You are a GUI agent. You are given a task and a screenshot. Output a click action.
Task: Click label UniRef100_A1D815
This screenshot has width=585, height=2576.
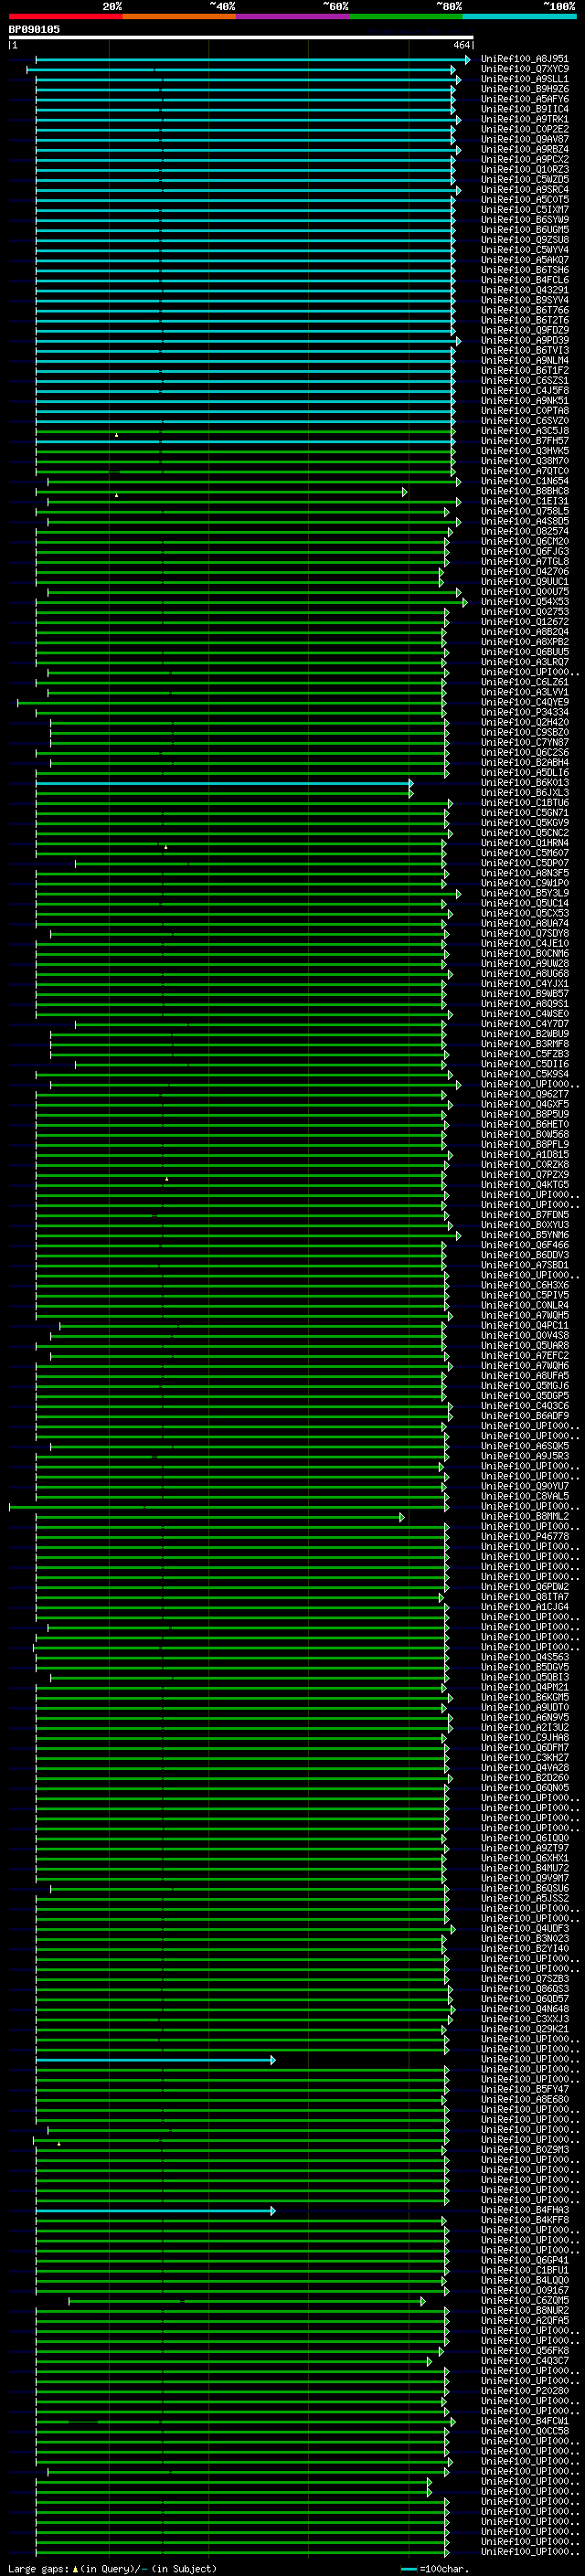524,1154
